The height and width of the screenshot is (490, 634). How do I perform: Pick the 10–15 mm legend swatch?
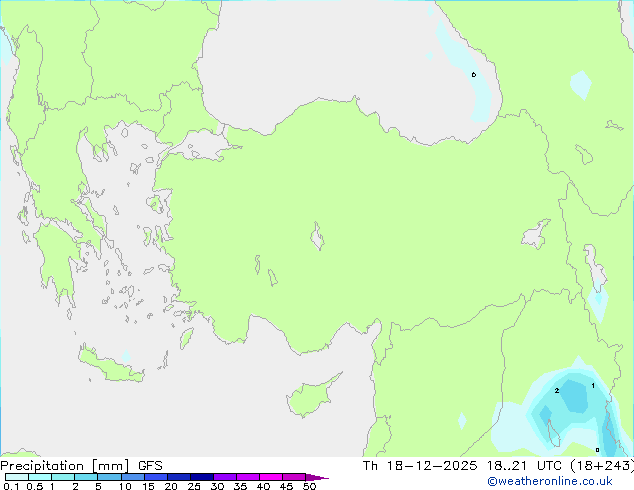coord(132,477)
